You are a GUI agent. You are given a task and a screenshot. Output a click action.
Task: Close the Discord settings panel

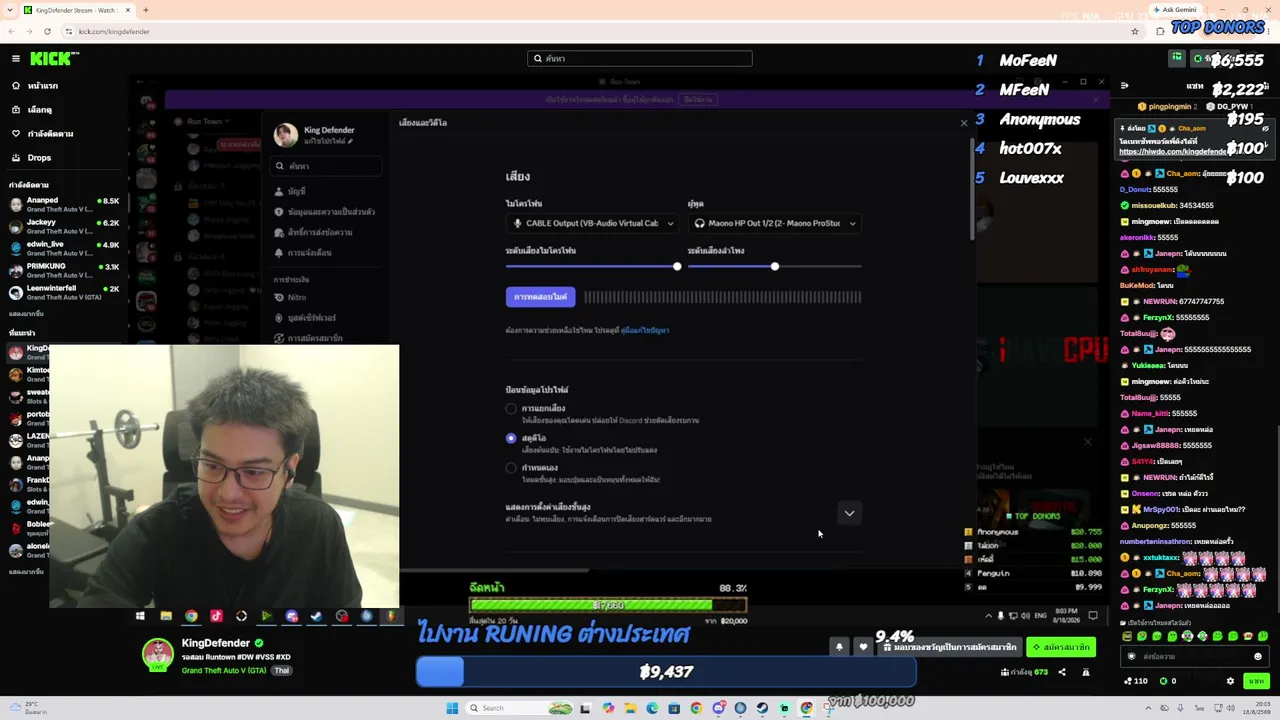[964, 123]
